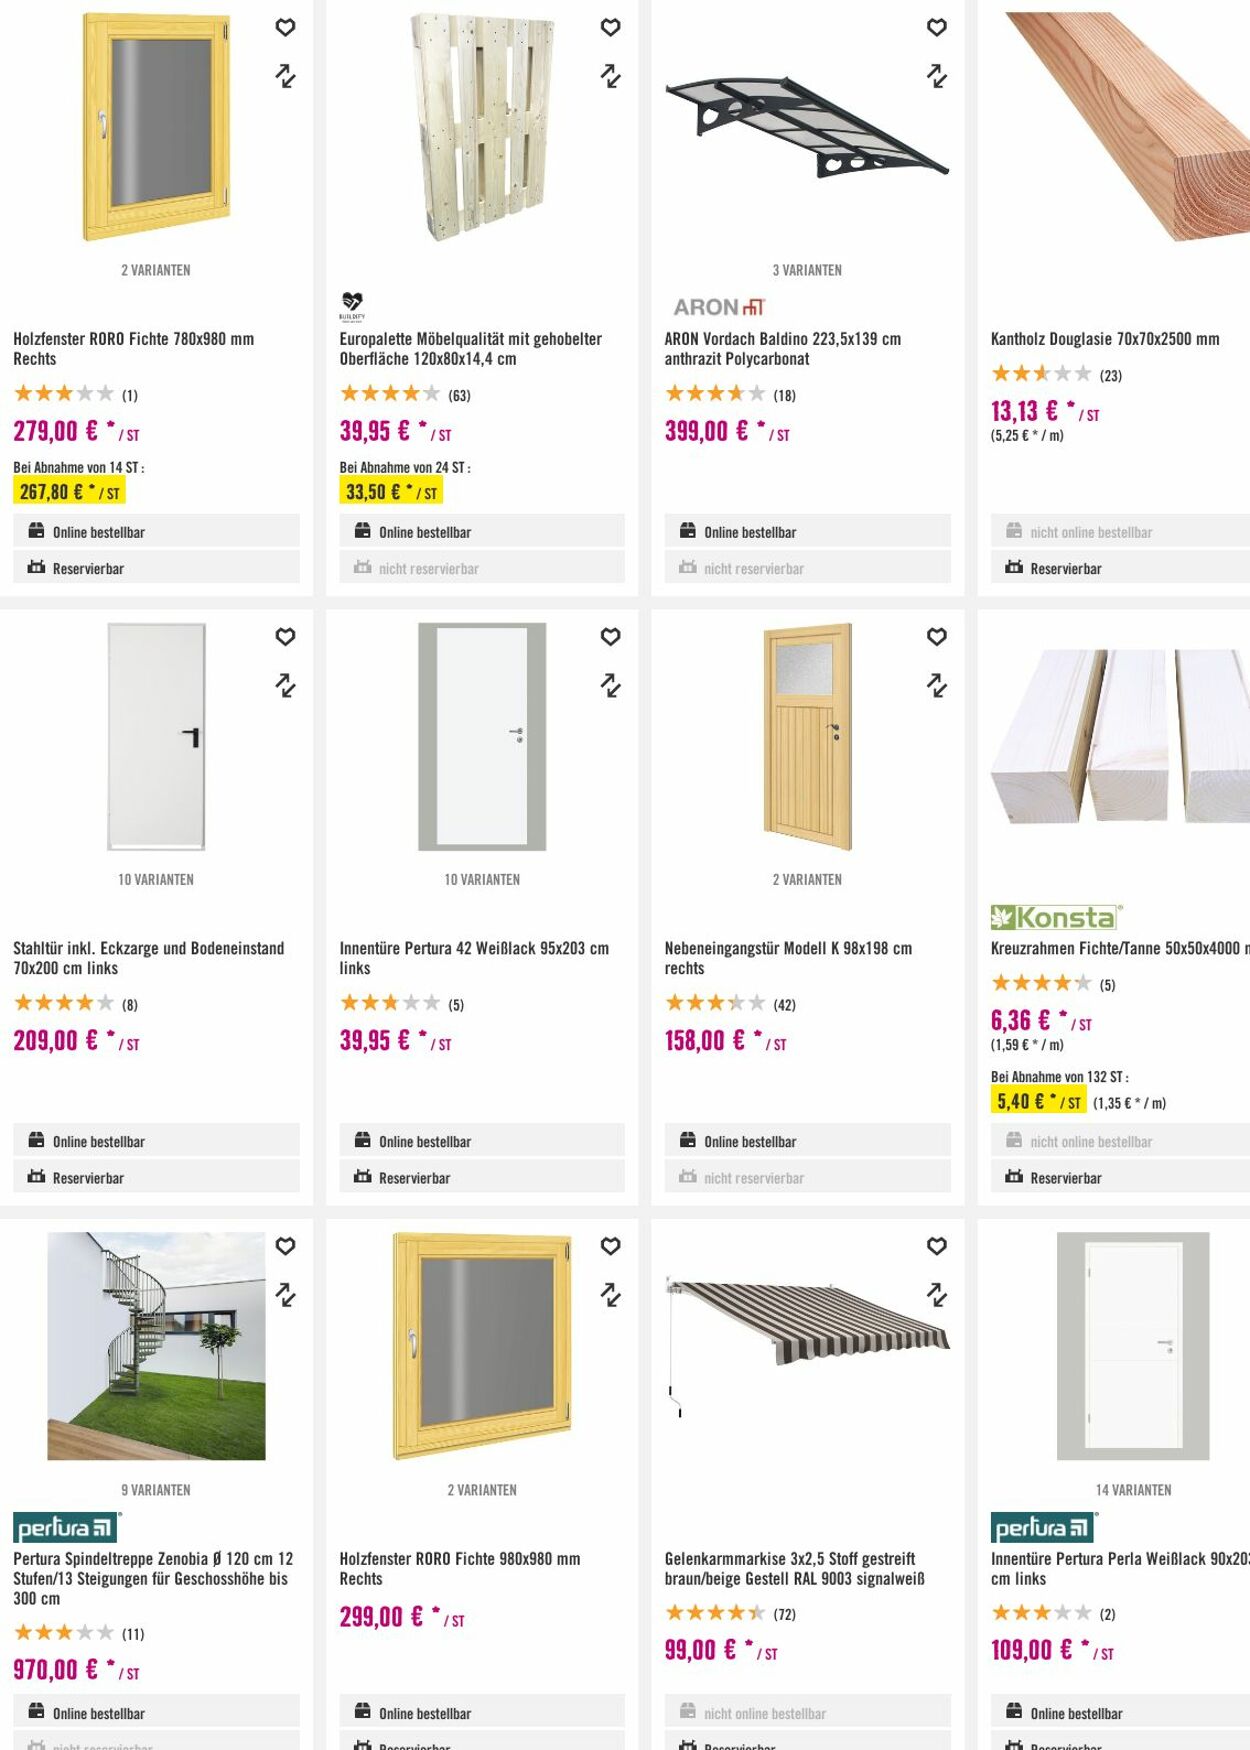Show 3 Varianten of ARON Vordach
The height and width of the screenshot is (1750, 1250).
coord(807,270)
